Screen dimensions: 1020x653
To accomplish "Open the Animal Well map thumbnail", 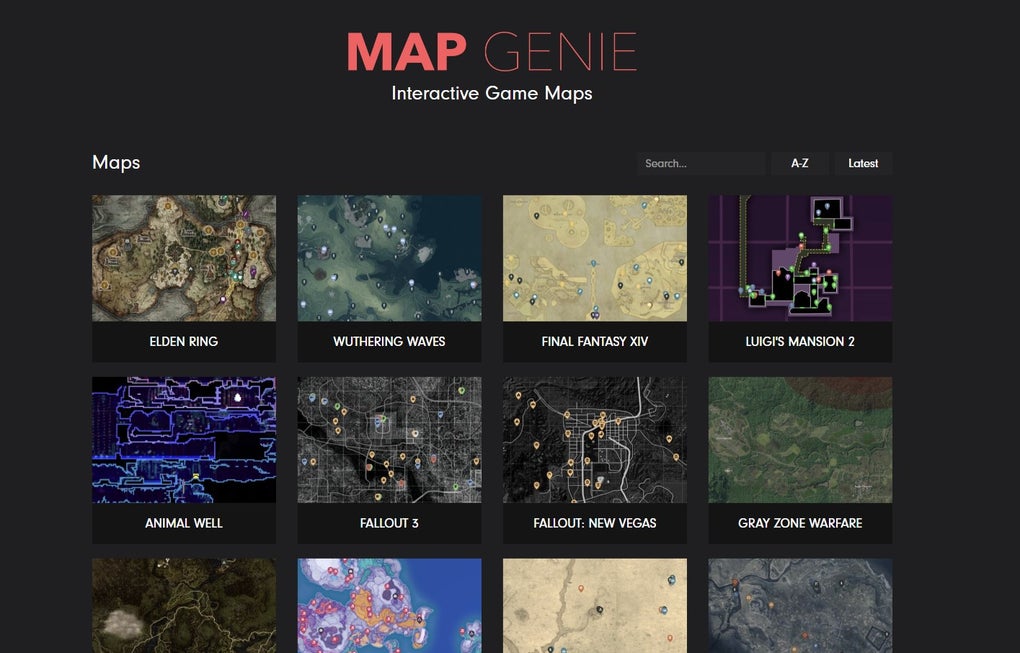I will tap(184, 440).
